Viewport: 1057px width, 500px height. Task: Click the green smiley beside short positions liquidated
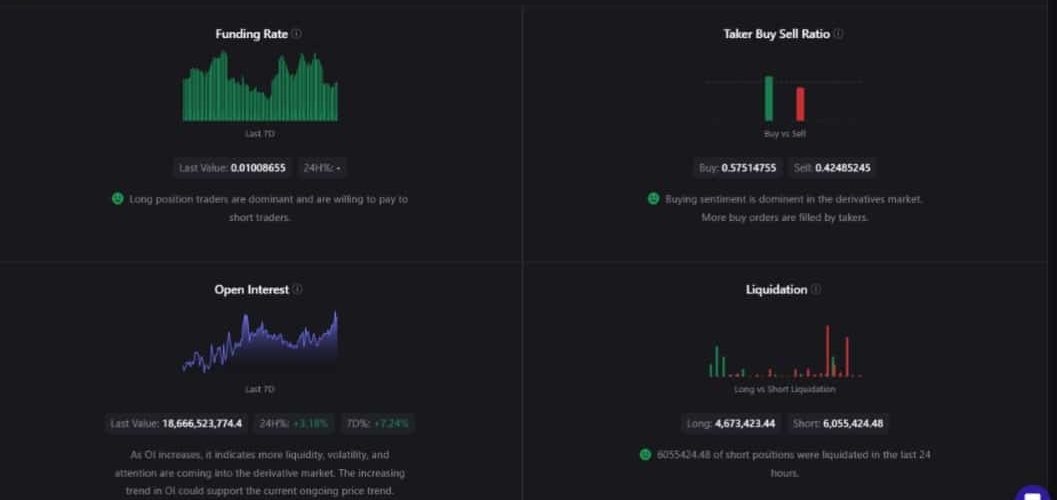point(645,455)
